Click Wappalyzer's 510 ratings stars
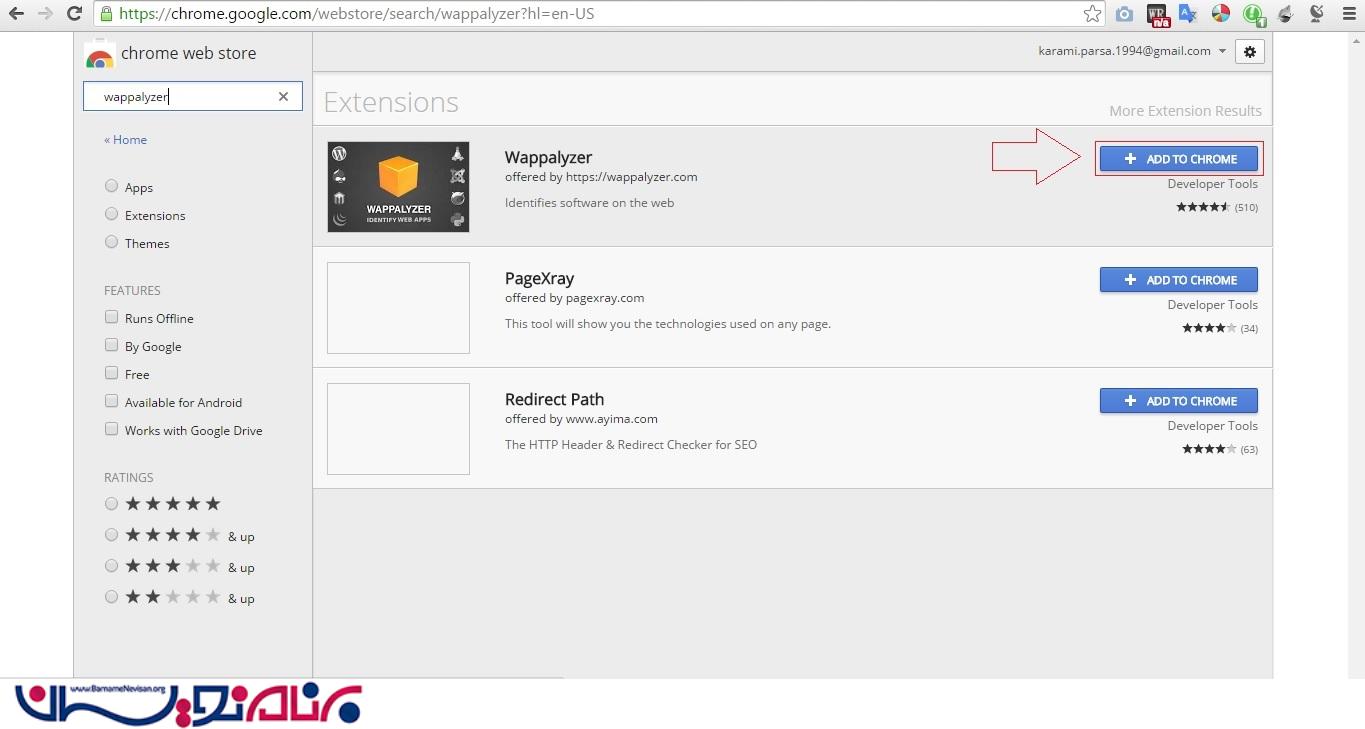The width and height of the screenshot is (1365, 729). click(1203, 208)
